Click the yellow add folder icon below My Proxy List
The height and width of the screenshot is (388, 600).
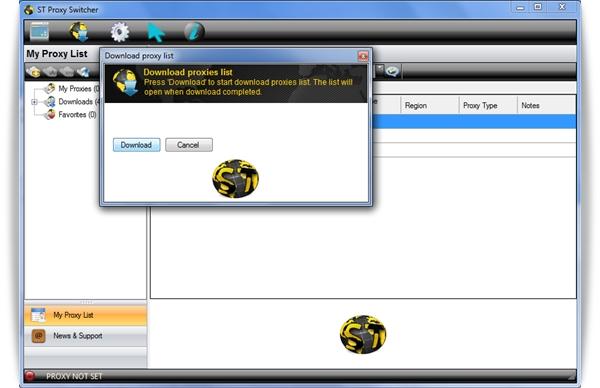33,72
